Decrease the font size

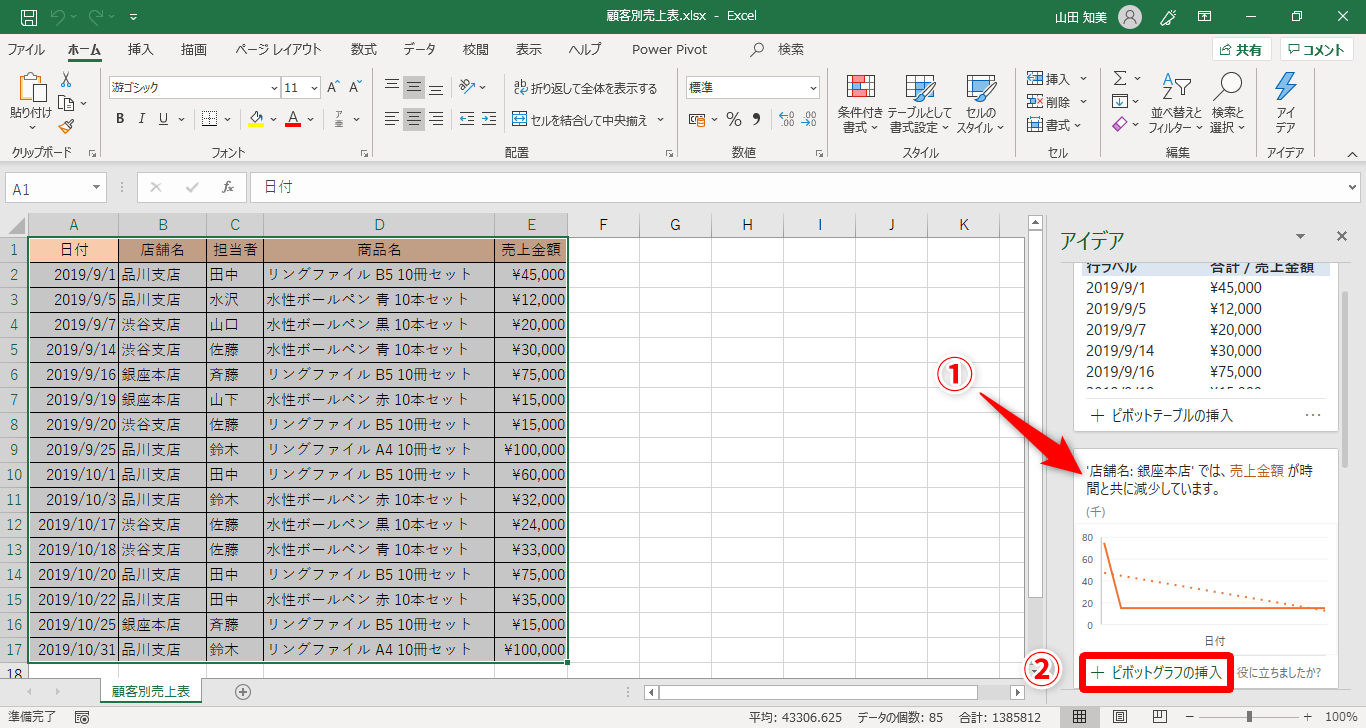click(356, 88)
